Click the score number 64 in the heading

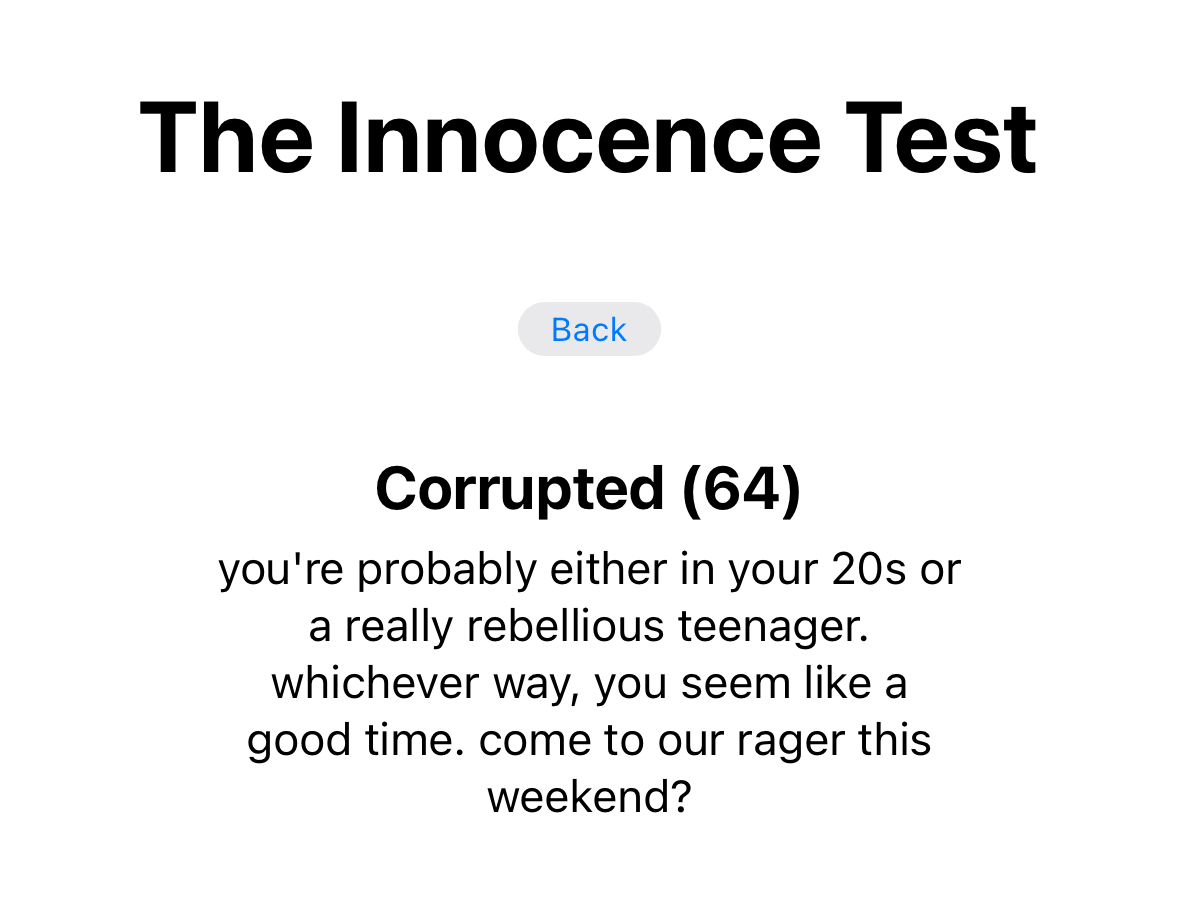pyautogui.click(x=740, y=489)
